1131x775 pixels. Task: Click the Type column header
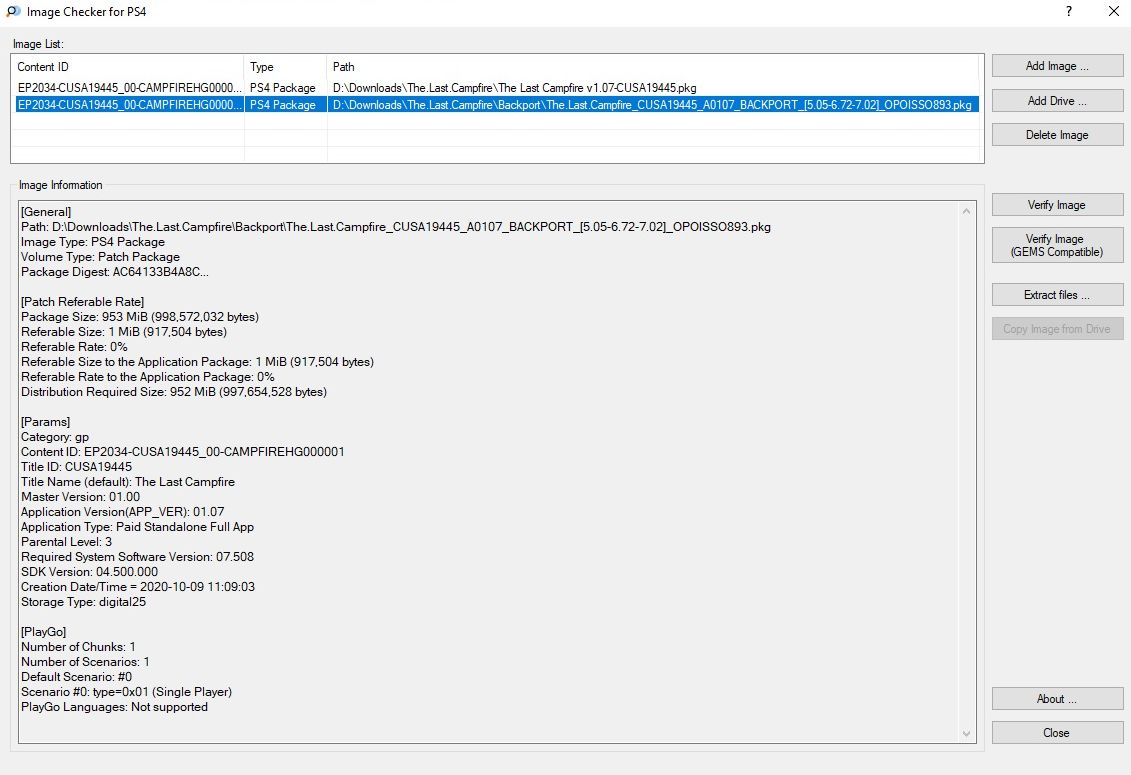click(x=286, y=67)
